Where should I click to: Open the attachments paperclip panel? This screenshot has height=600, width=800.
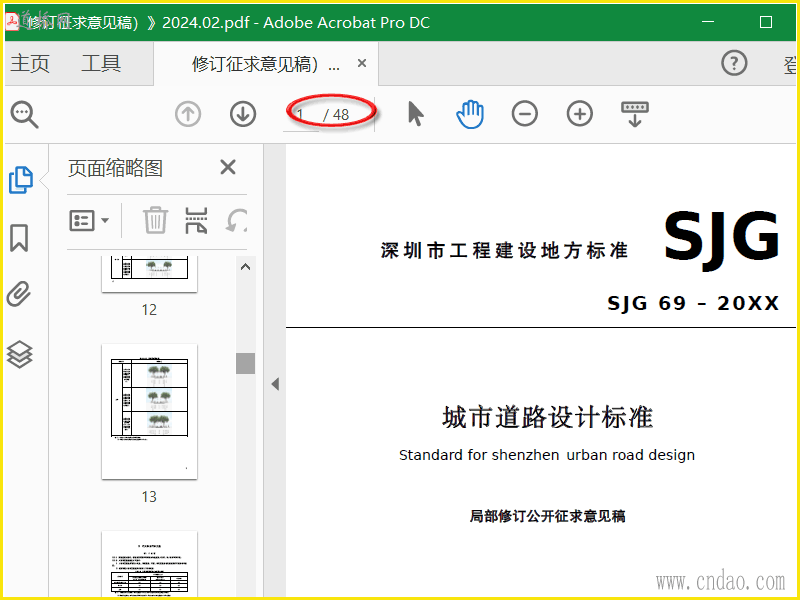[19, 294]
